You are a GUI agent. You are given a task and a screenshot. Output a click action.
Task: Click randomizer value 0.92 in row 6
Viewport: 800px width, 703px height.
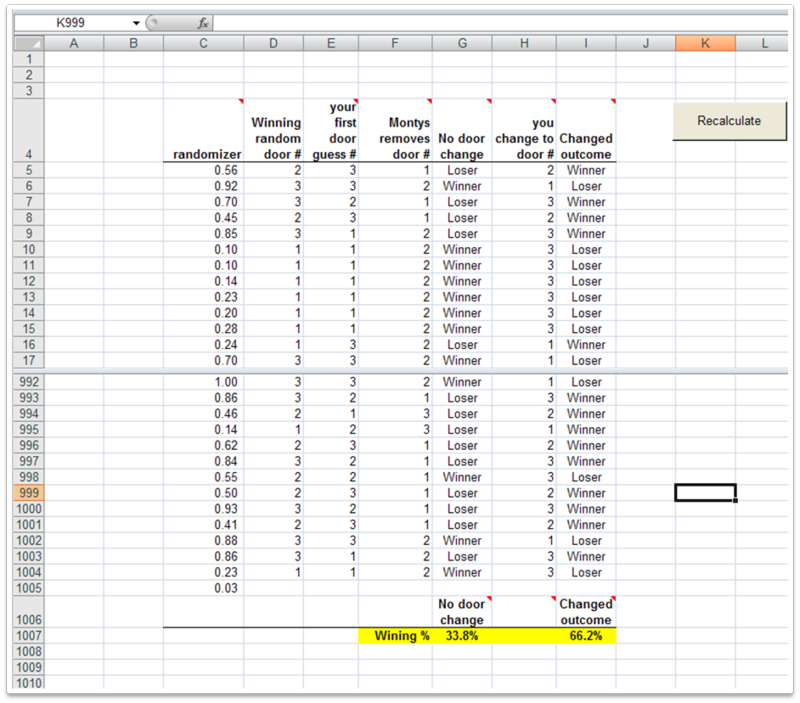coord(204,186)
